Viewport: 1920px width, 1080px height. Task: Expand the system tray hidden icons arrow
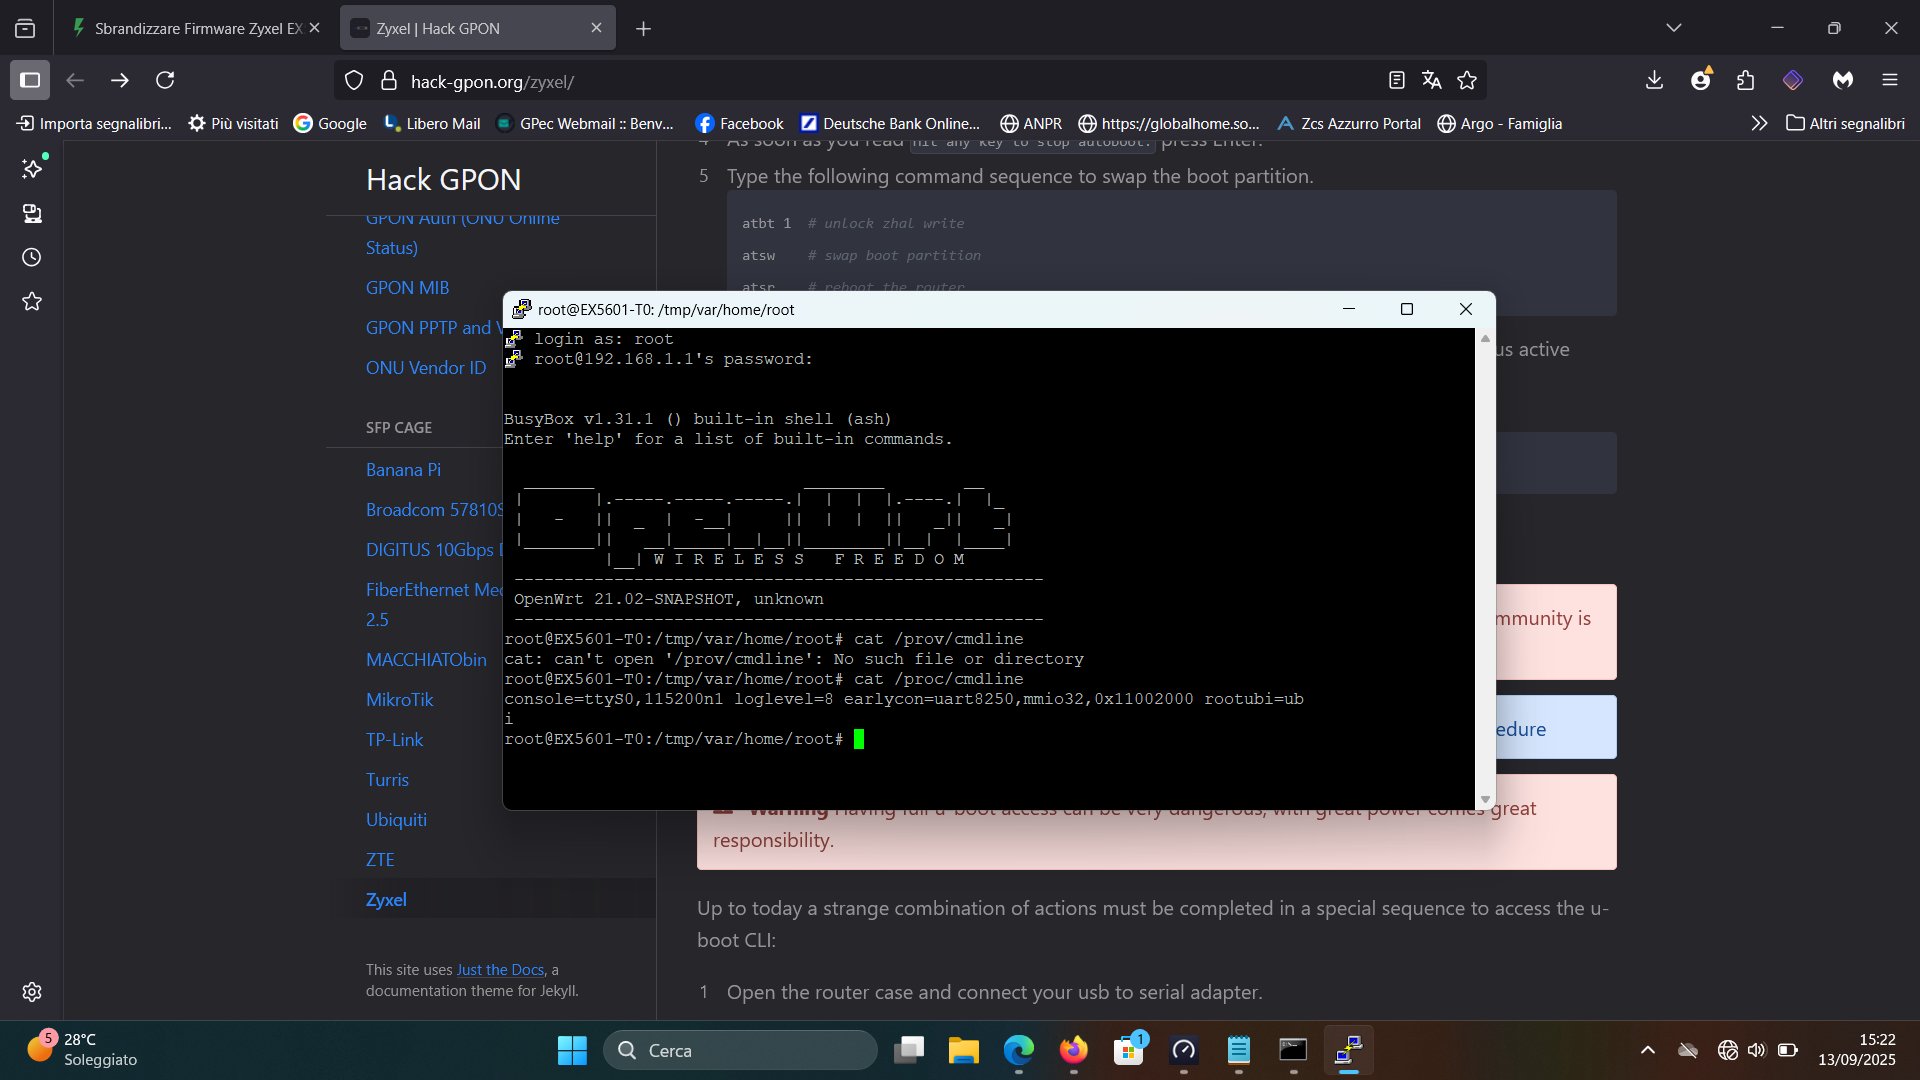click(1648, 1050)
